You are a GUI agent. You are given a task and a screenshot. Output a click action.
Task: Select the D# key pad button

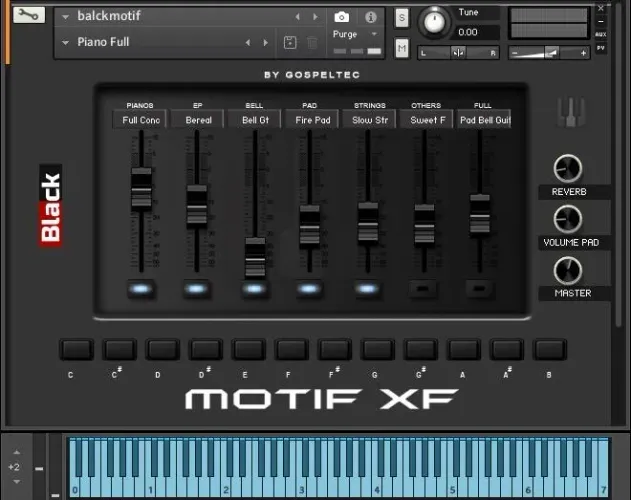(x=206, y=349)
